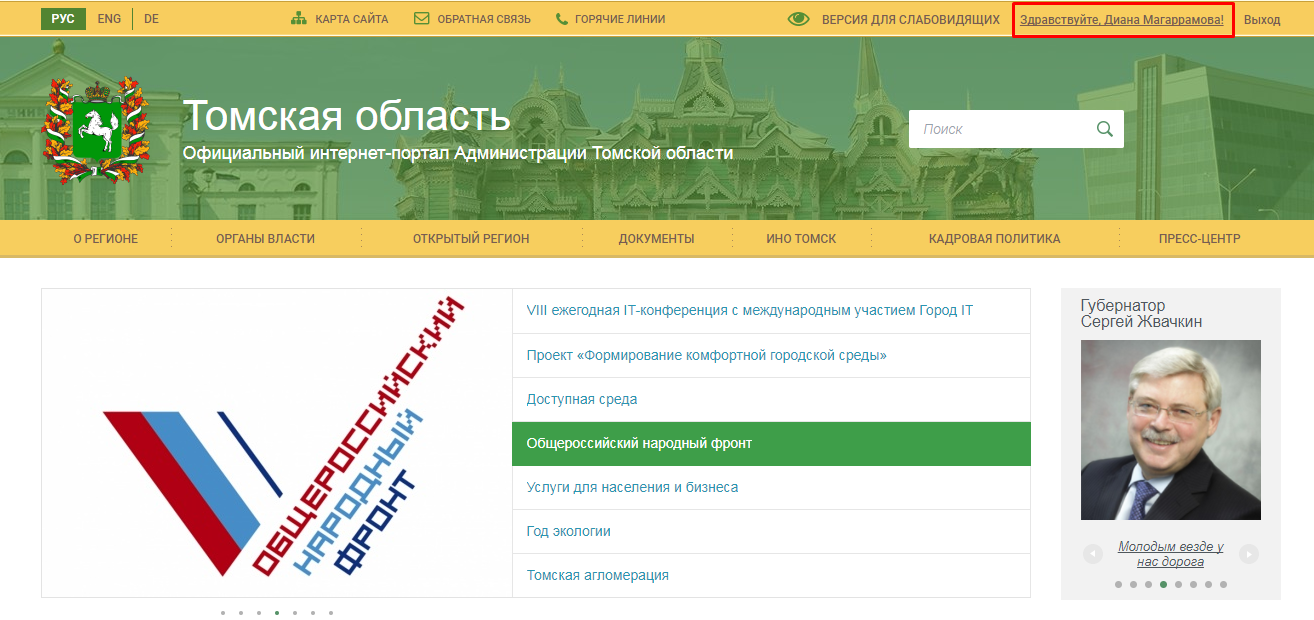This screenshot has width=1314, height=620.
Task: Click the Tomsk region coat of arms
Action: [95, 128]
